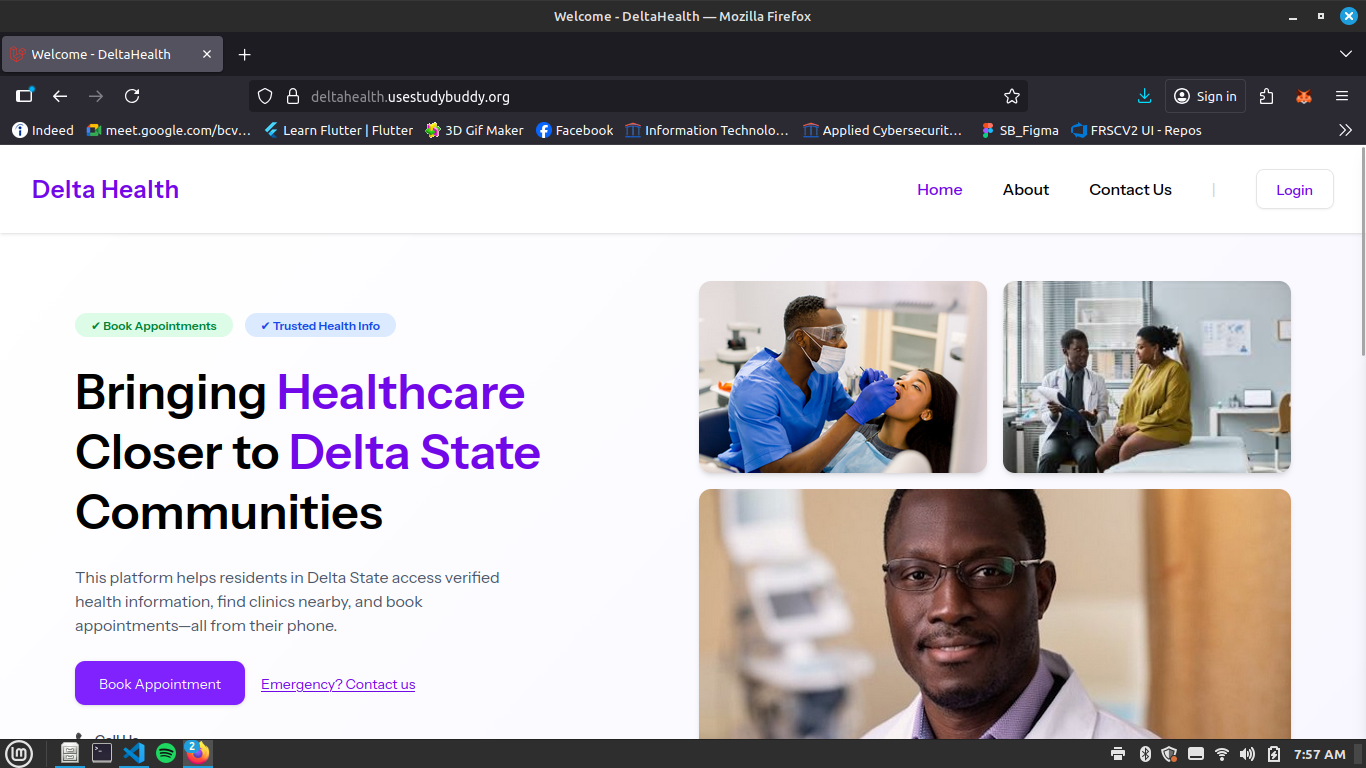The height and width of the screenshot is (768, 1366).
Task: Click the Book Appointment button
Action: [x=160, y=683]
